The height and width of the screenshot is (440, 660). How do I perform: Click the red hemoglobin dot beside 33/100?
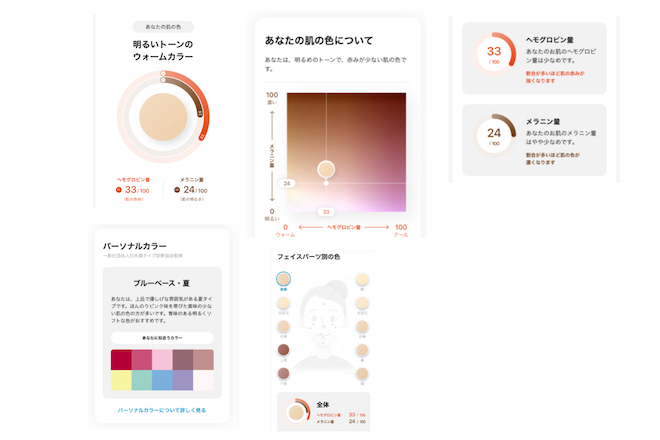click(119, 190)
